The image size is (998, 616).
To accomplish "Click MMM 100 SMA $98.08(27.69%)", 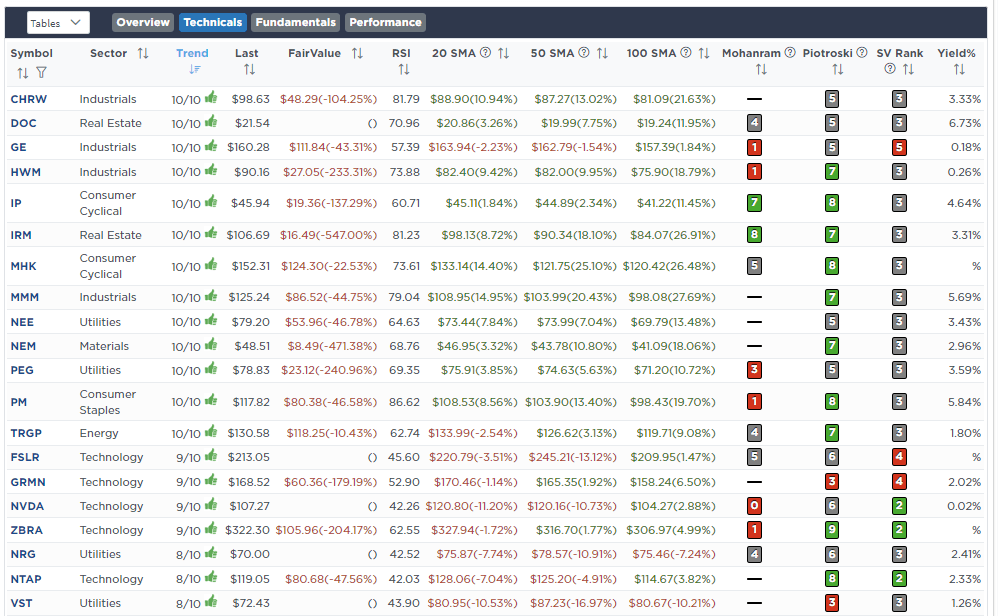I will (672, 297).
